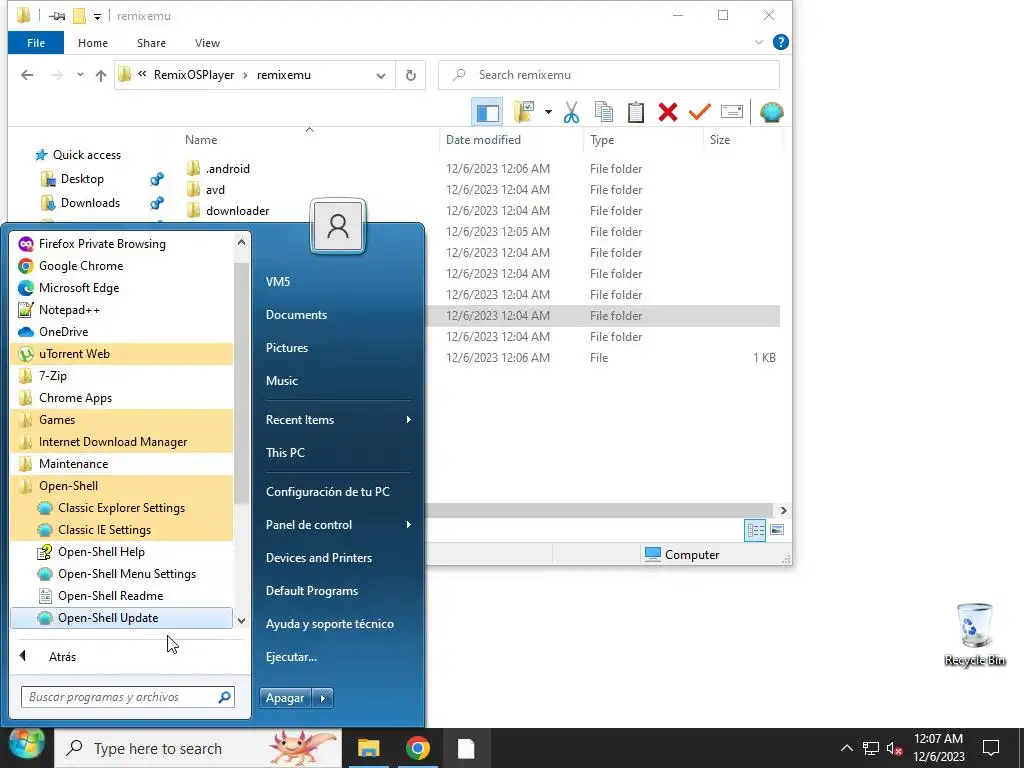1024x768 pixels.
Task: Expand the 7-Zip folder in start menu
Action: [121, 376]
